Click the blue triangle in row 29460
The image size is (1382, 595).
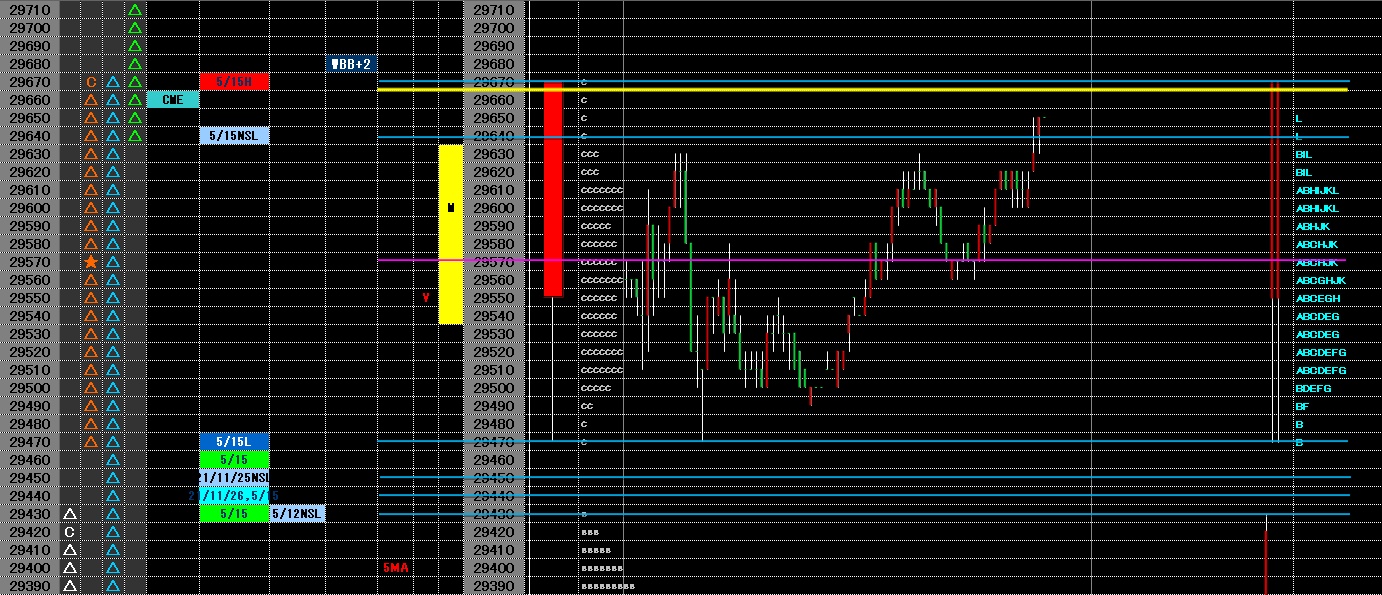point(113,460)
